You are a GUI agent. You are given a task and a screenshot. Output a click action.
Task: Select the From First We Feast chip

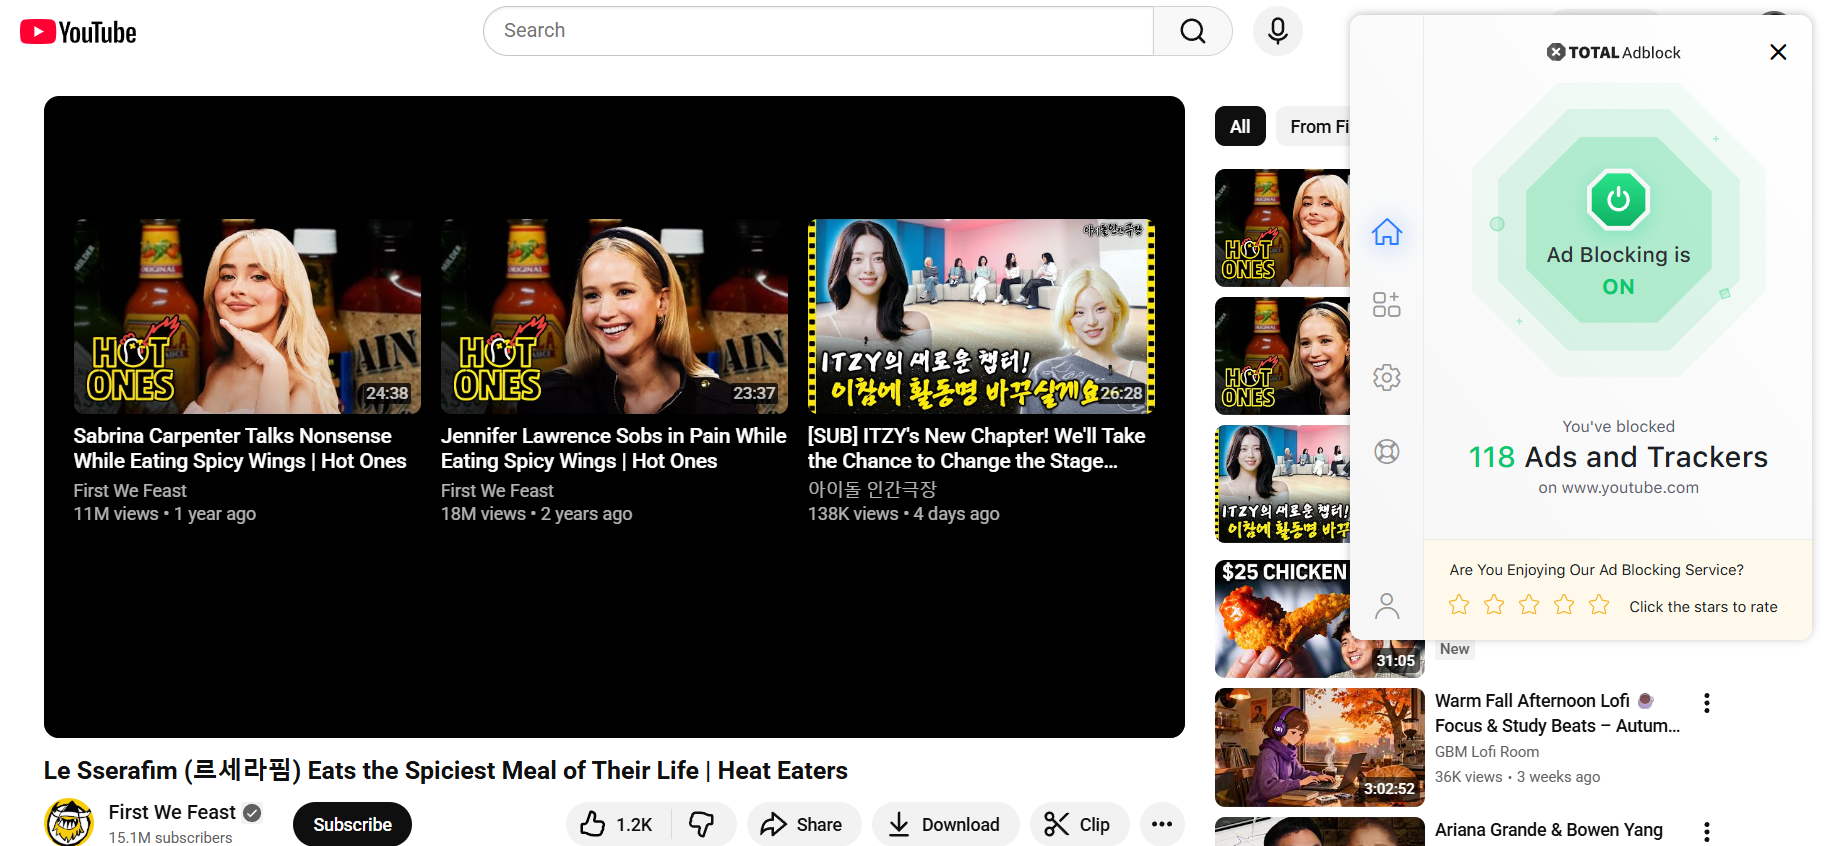click(1314, 126)
